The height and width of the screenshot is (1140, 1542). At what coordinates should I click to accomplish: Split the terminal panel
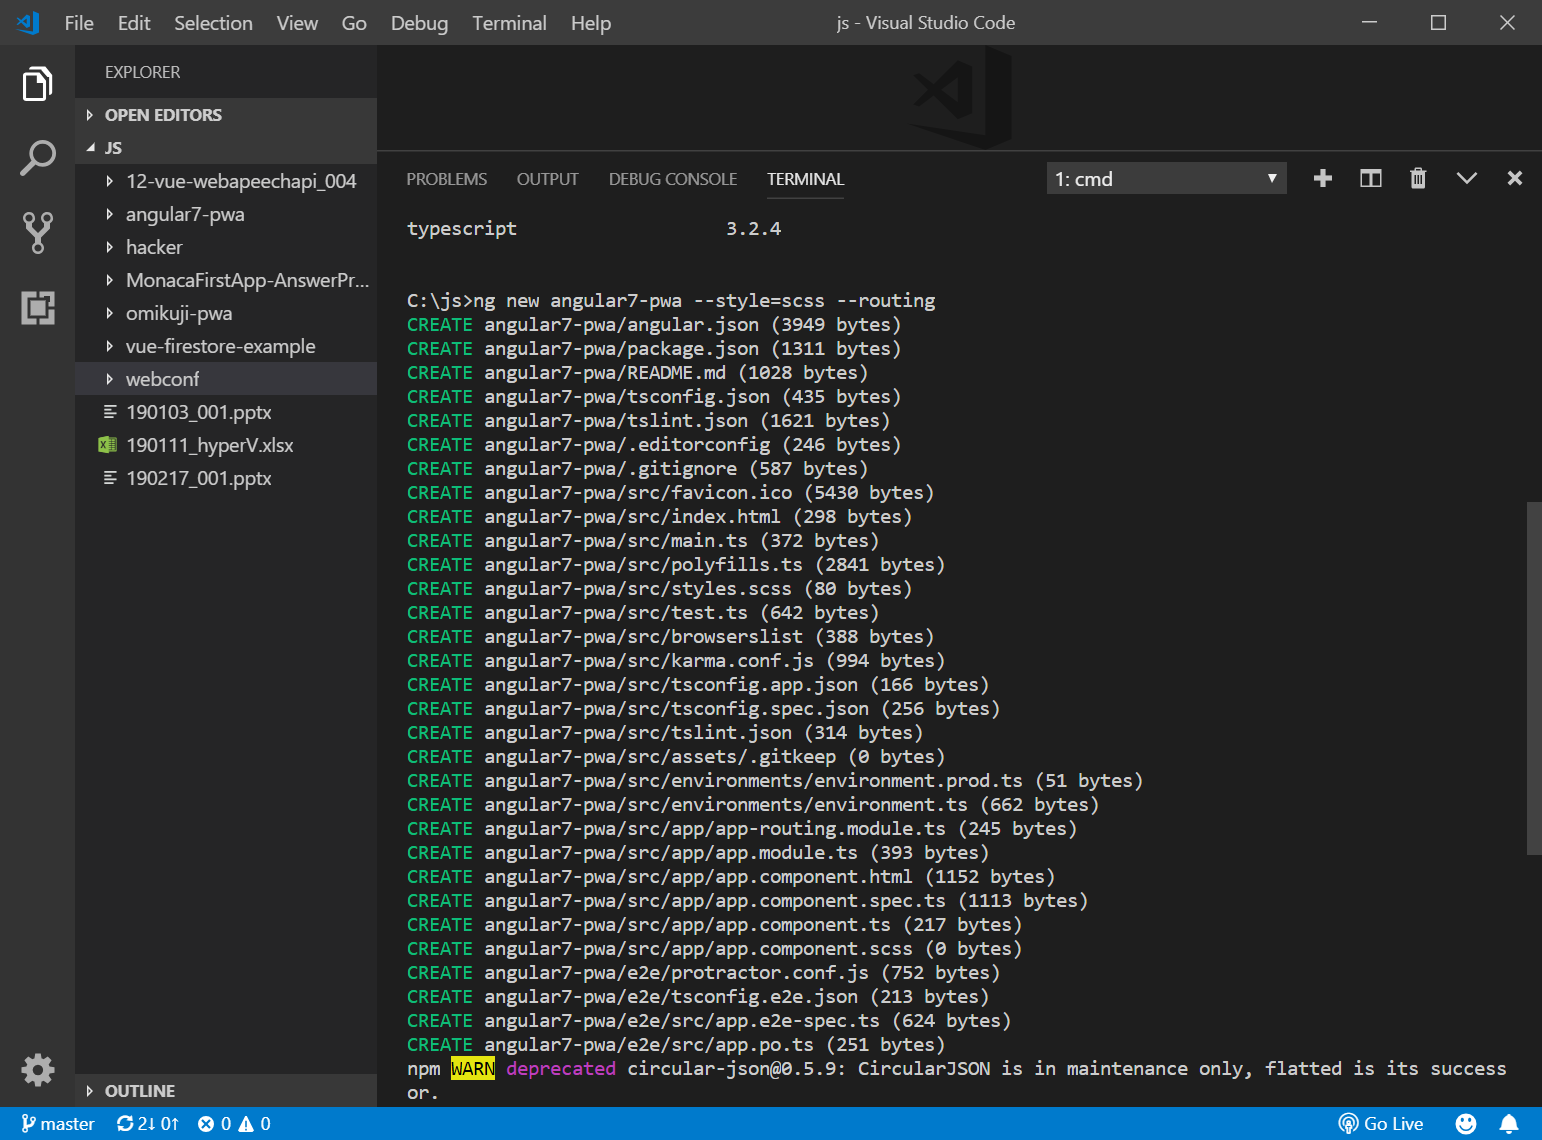pos(1370,179)
